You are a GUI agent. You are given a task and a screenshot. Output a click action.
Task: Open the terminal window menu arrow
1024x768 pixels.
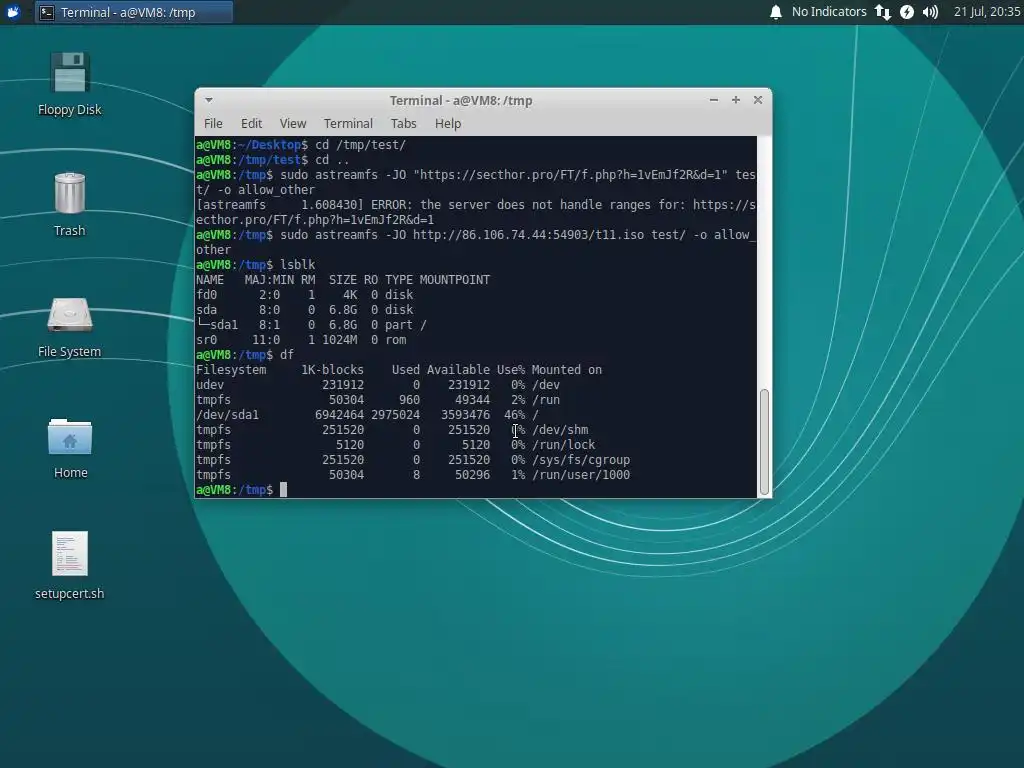pyautogui.click(x=208, y=100)
